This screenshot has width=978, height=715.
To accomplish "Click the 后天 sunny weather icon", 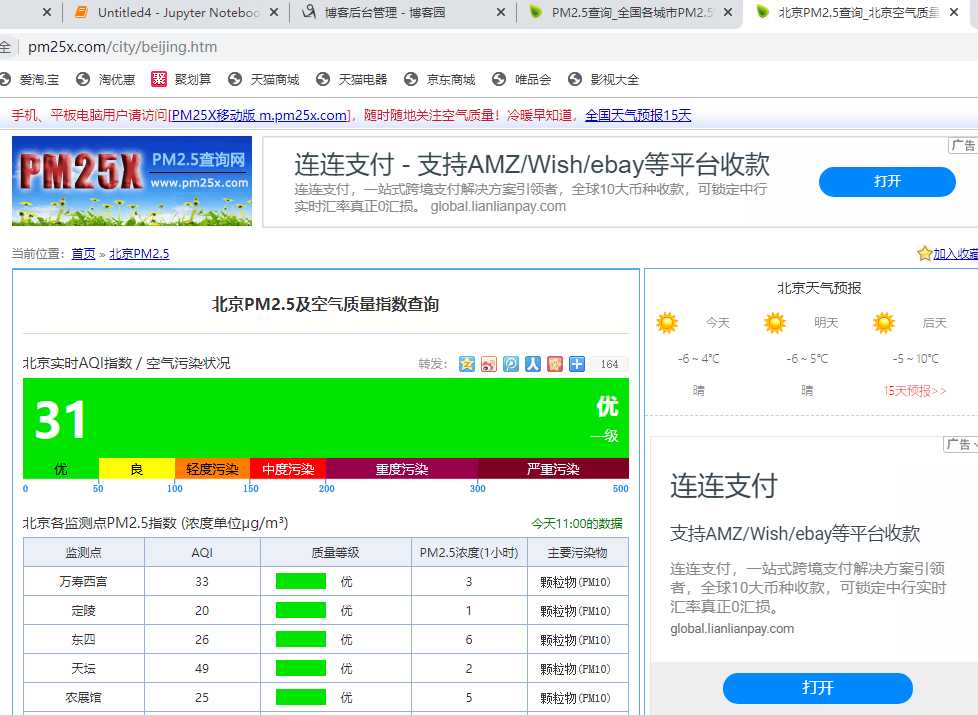I will (884, 323).
